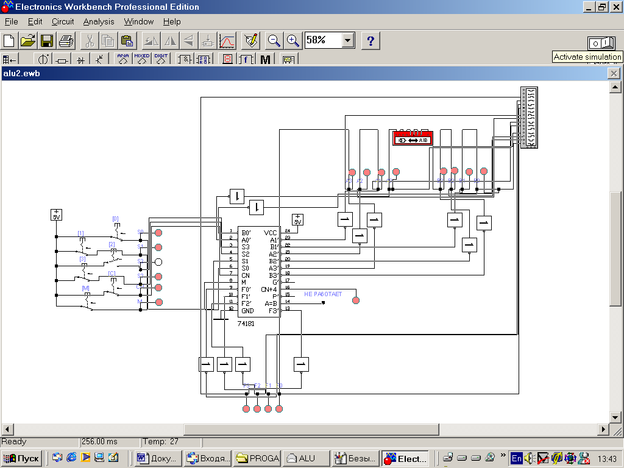Open a circuit with the Open icon
Screen dimensions: 624x468
coord(28,41)
